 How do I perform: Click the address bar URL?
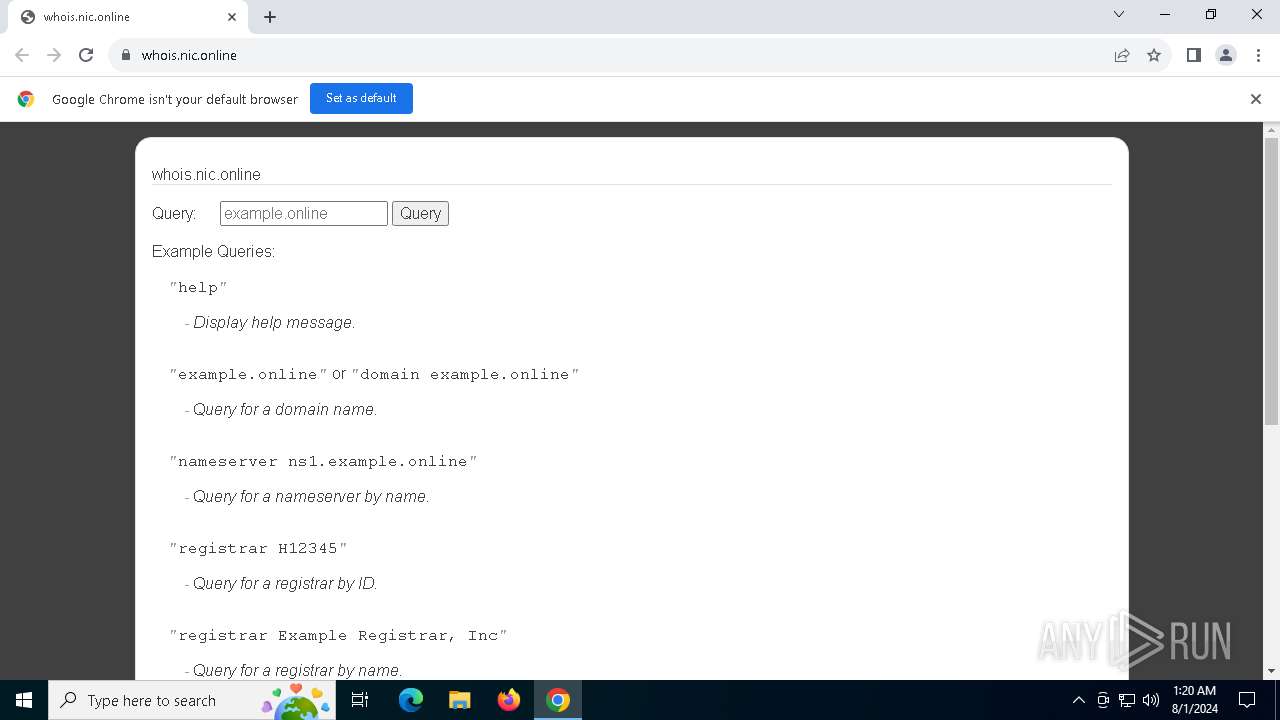click(x=189, y=55)
